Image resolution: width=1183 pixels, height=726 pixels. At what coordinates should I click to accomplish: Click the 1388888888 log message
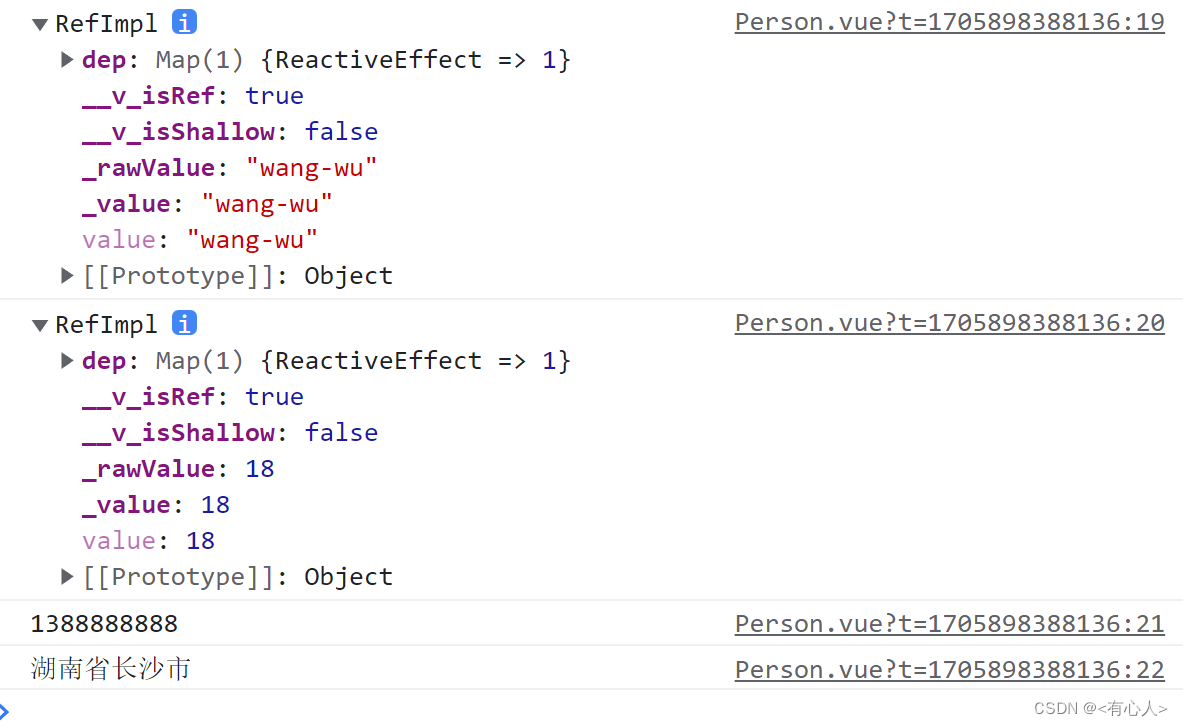tap(104, 623)
